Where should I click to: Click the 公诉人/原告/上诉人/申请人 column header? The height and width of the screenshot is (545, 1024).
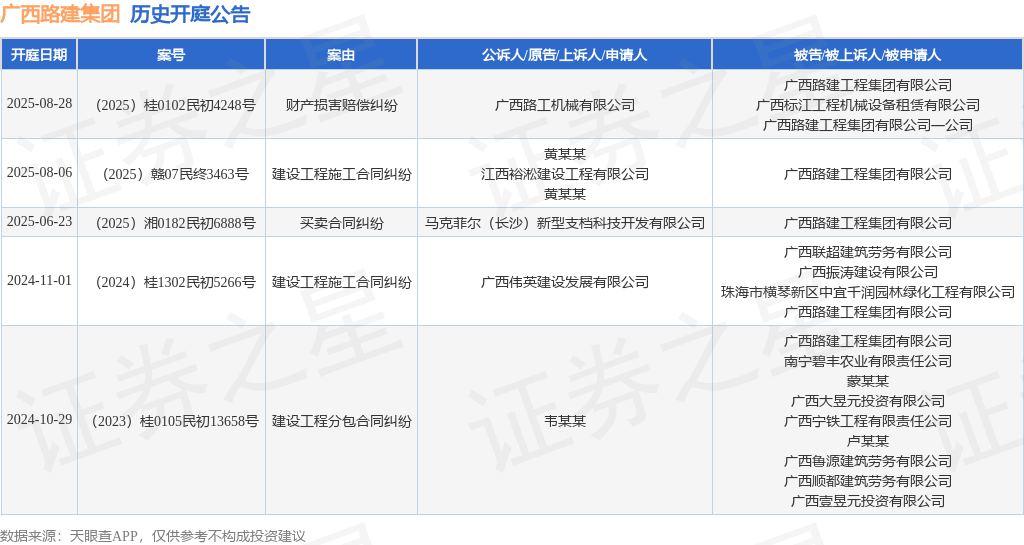564,55
